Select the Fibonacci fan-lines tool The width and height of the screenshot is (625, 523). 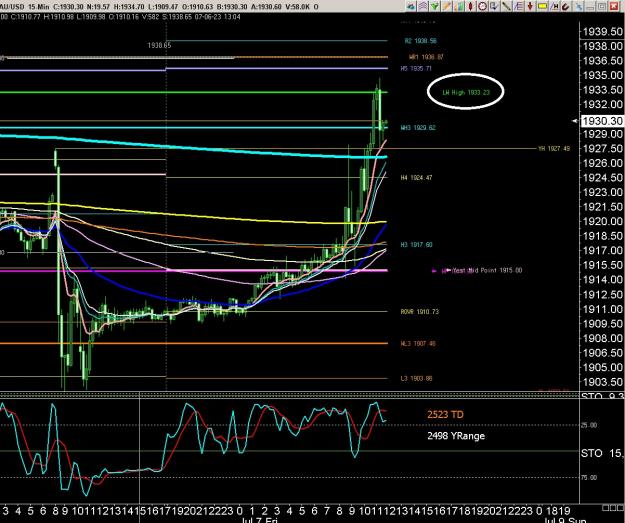pos(518,6)
